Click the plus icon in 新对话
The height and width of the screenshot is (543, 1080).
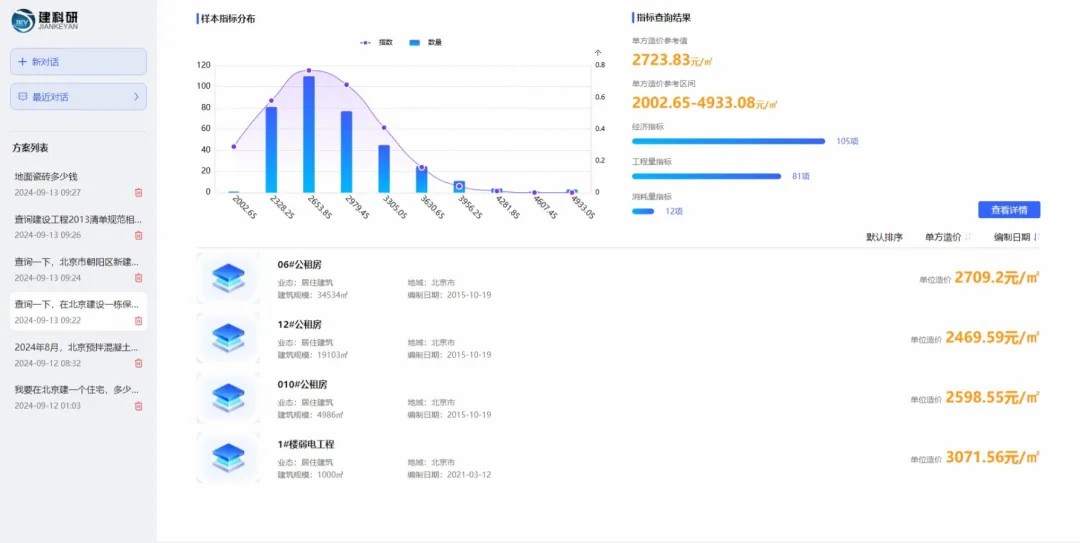pyautogui.click(x=22, y=62)
